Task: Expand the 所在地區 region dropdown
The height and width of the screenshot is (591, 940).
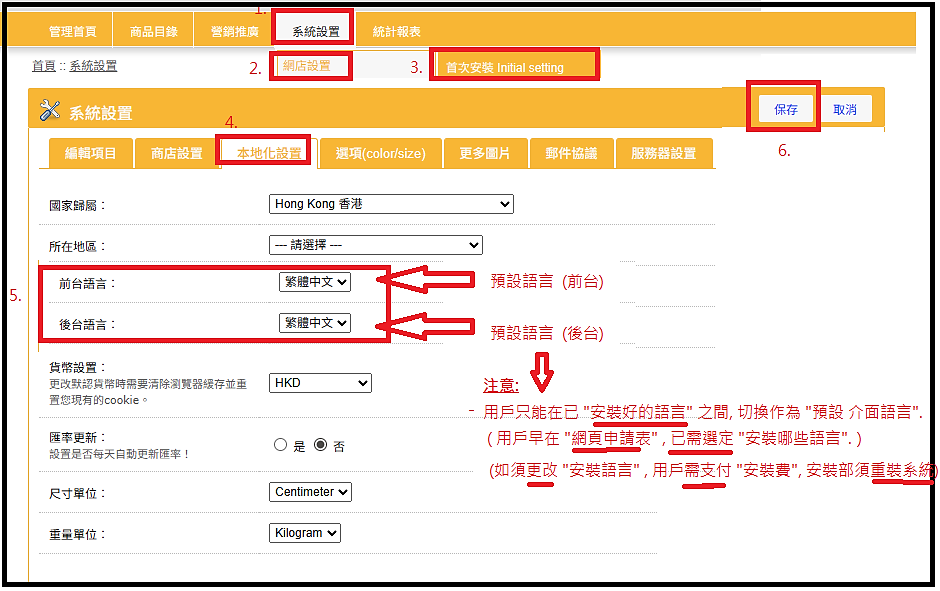Action: click(375, 245)
